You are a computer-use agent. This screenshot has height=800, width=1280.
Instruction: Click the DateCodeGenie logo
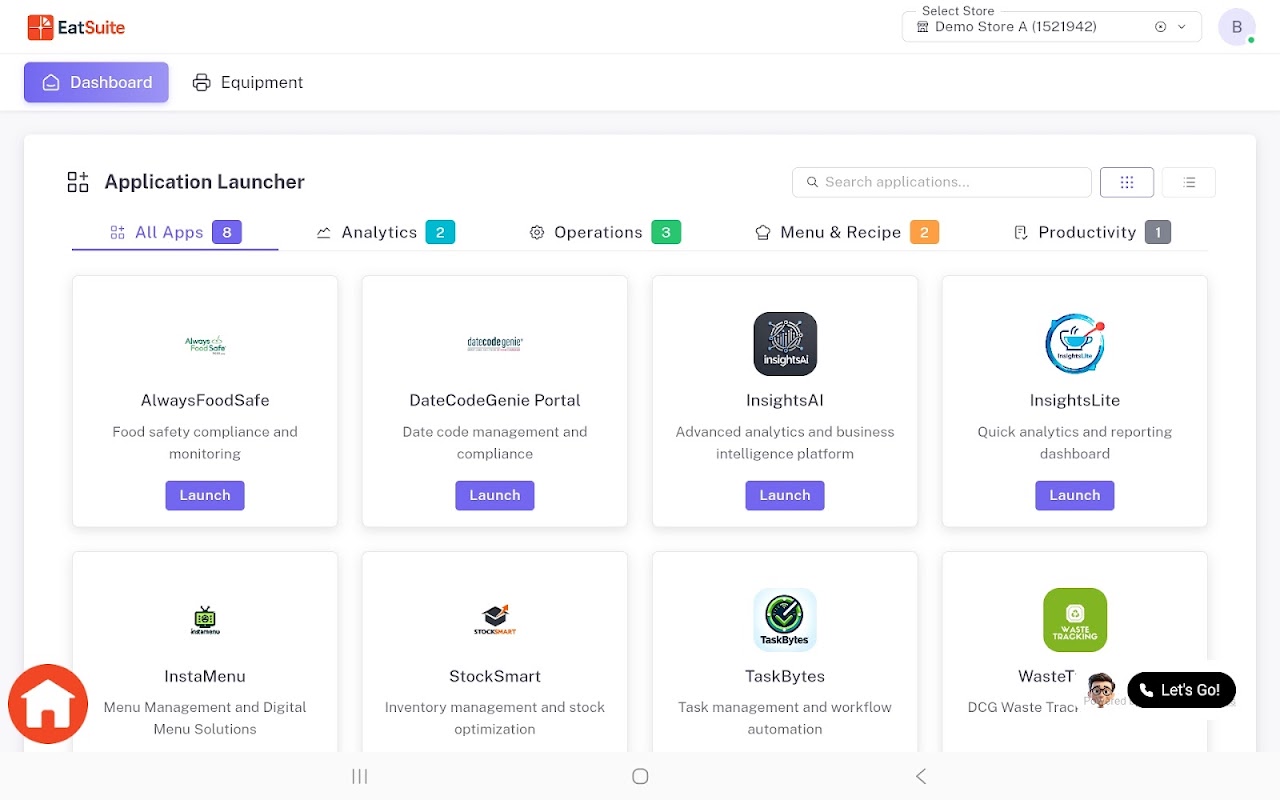(495, 344)
